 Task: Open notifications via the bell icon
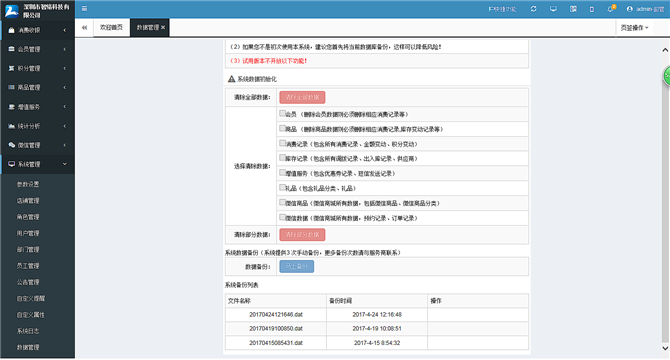coord(611,9)
